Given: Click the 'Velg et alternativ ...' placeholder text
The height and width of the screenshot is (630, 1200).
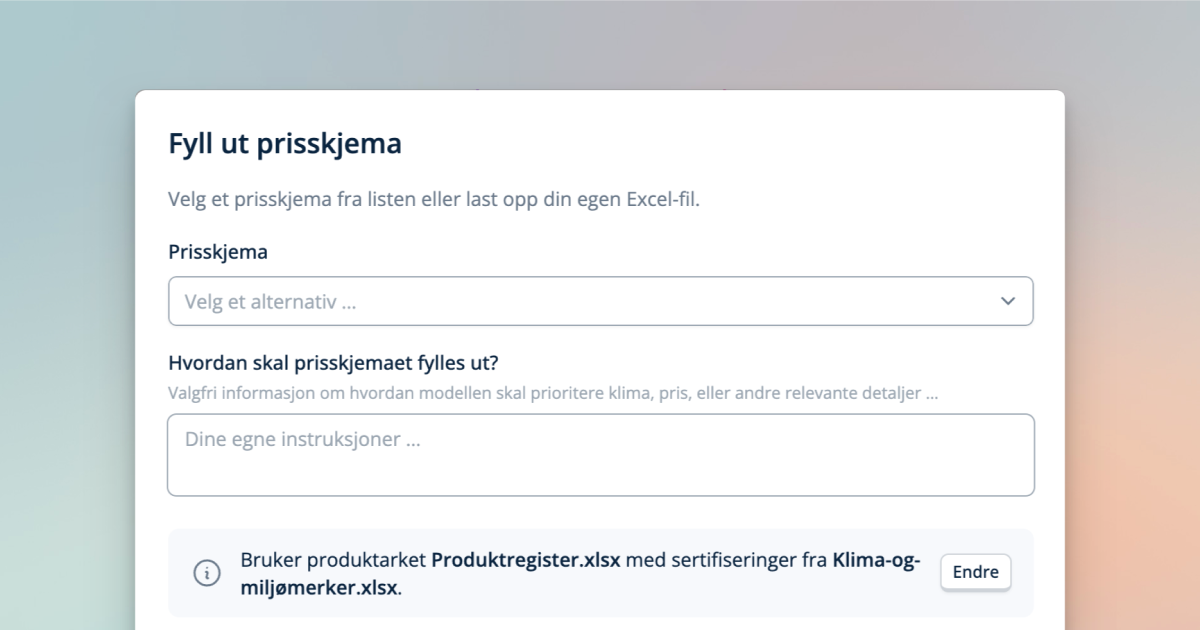Looking at the screenshot, I should point(270,302).
